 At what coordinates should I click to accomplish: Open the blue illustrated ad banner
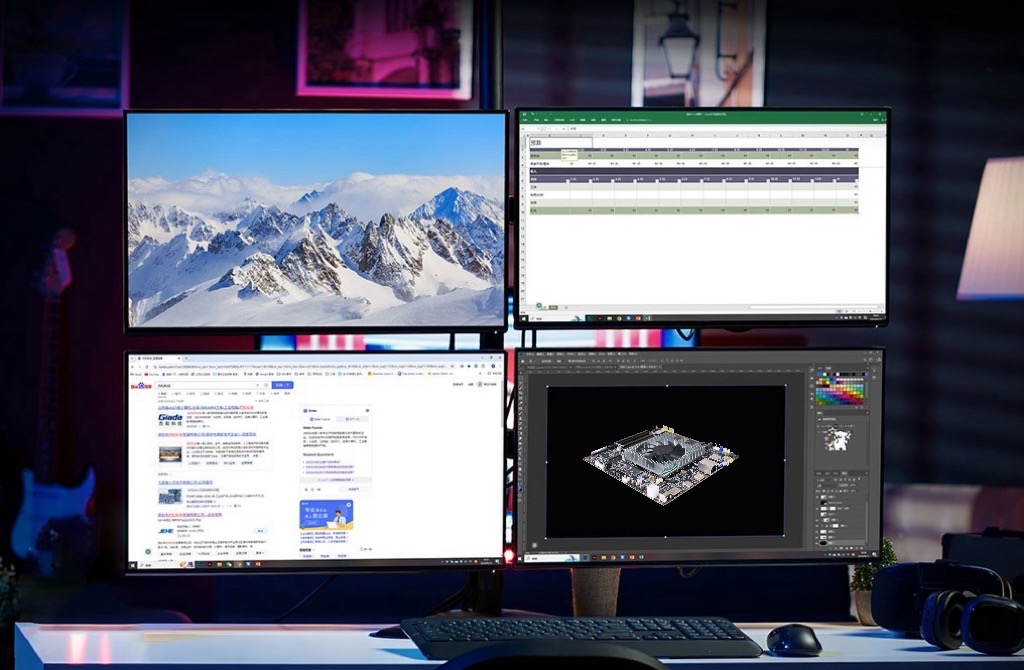(326, 516)
